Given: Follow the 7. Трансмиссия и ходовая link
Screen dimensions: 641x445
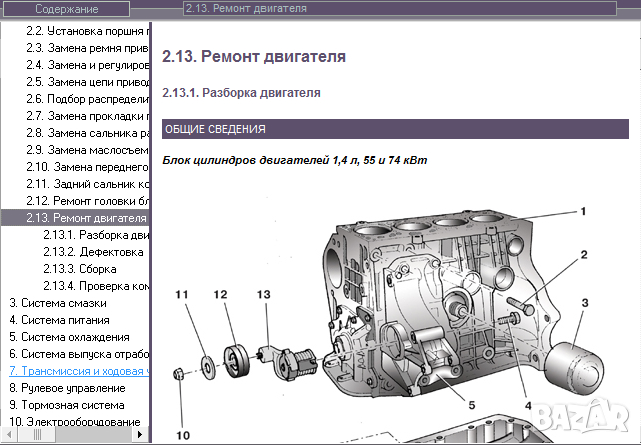Looking at the screenshot, I should point(79,371).
